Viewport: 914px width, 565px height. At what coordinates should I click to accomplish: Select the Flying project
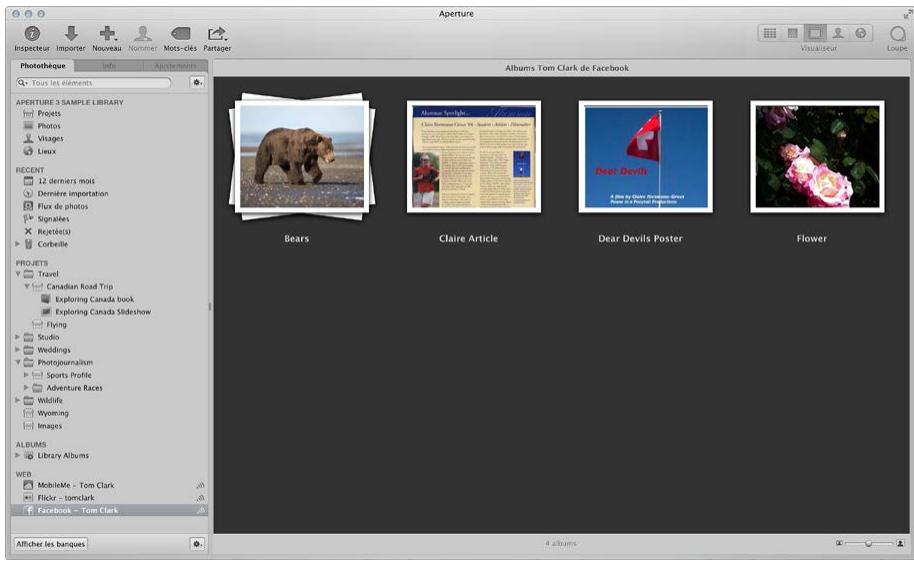[x=56, y=325]
